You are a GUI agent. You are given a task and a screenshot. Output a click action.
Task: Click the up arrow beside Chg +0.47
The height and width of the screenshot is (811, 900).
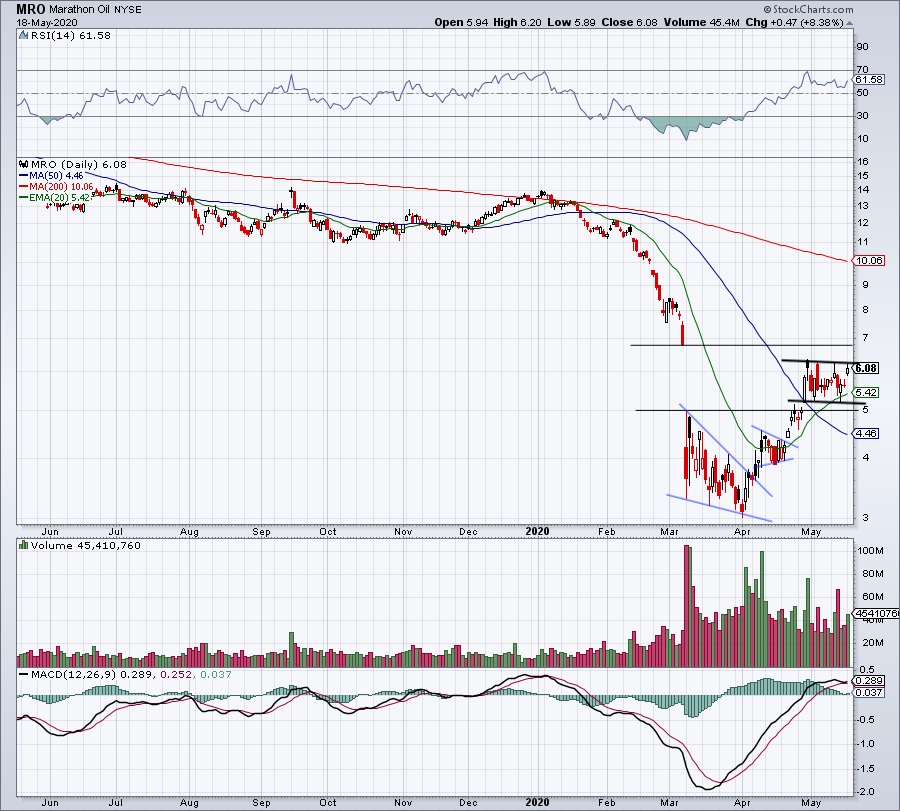[849, 23]
